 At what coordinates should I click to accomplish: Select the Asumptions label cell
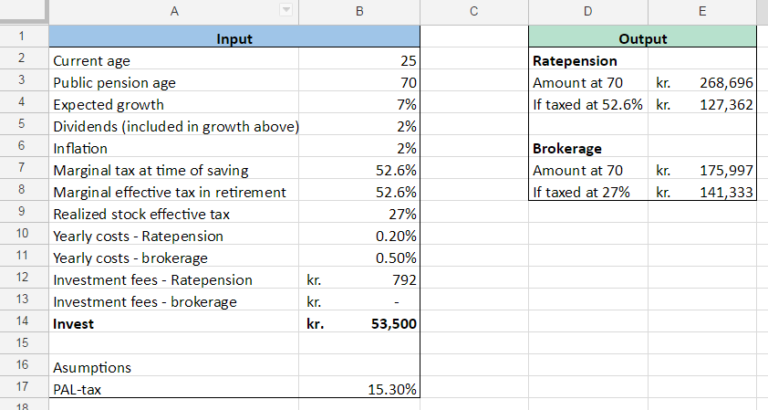[x=175, y=367]
